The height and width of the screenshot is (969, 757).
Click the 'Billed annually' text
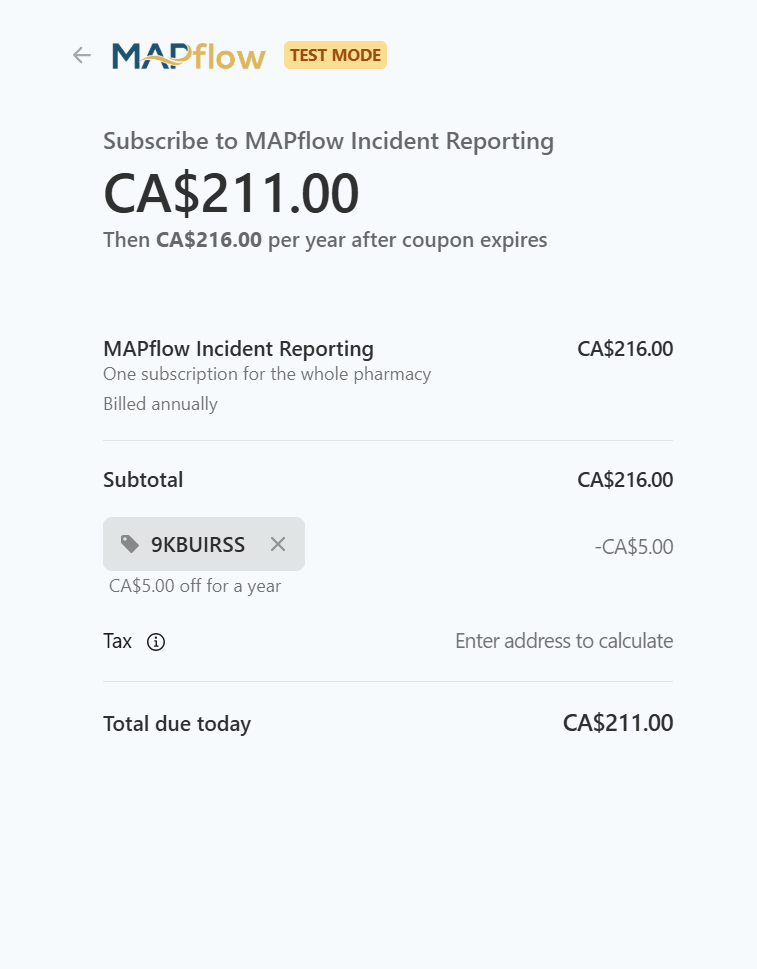160,404
